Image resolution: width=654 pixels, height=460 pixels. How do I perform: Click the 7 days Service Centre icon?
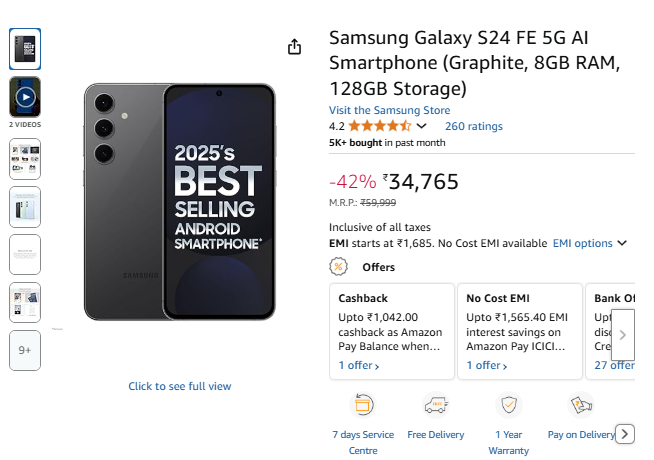tap(363, 405)
